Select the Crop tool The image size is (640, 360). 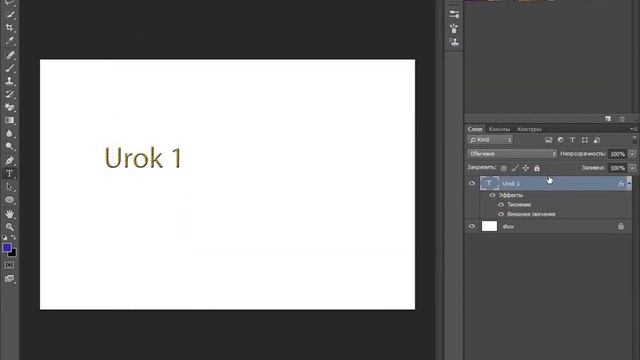[x=10, y=28]
